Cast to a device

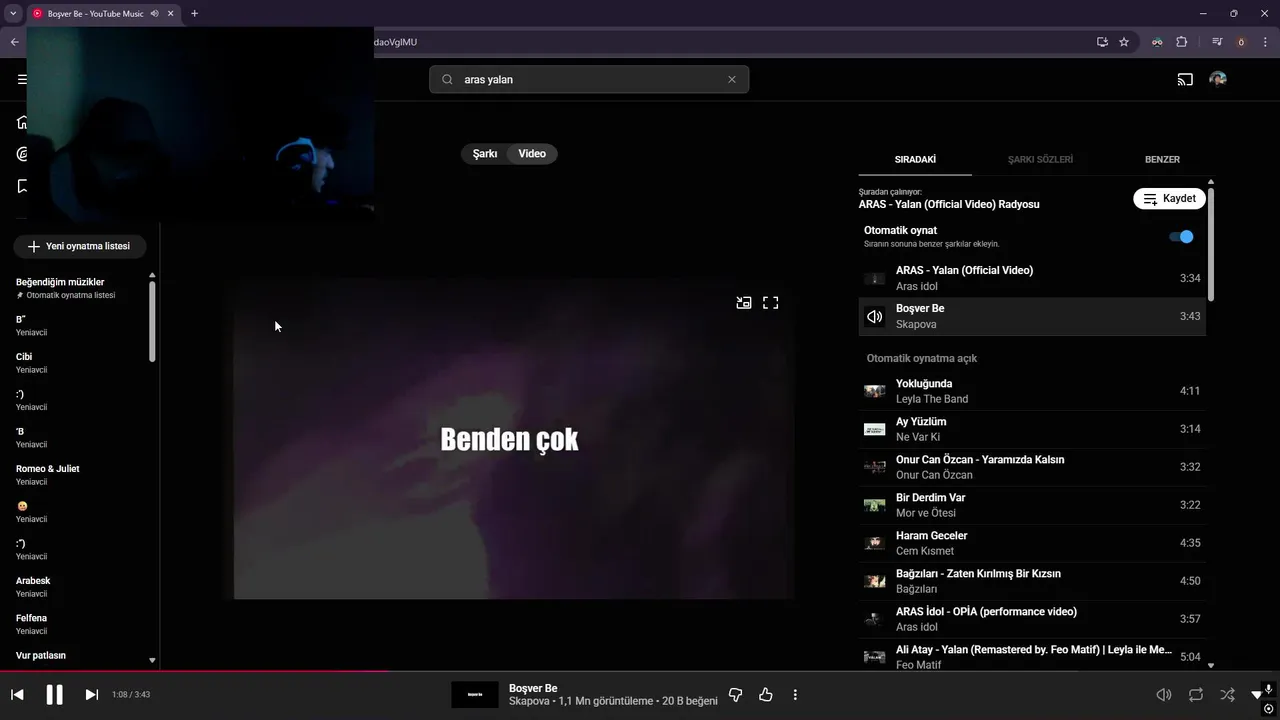1185,79
